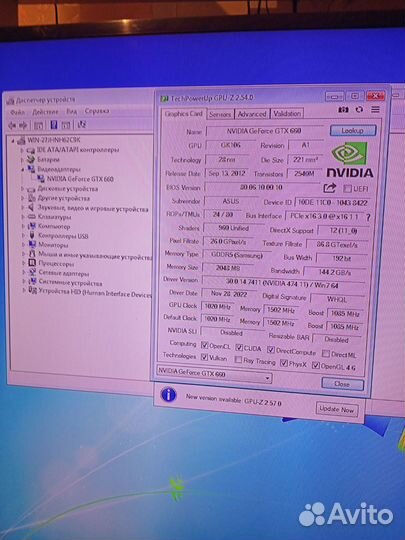Click the BIOS Version field
This screenshot has height=540, width=405.
(x=262, y=187)
